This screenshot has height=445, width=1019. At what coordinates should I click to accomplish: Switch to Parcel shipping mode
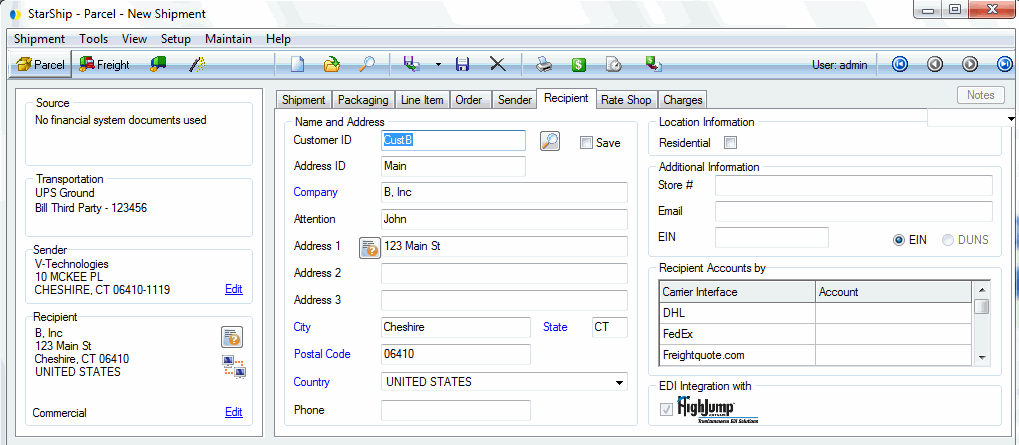[40, 64]
